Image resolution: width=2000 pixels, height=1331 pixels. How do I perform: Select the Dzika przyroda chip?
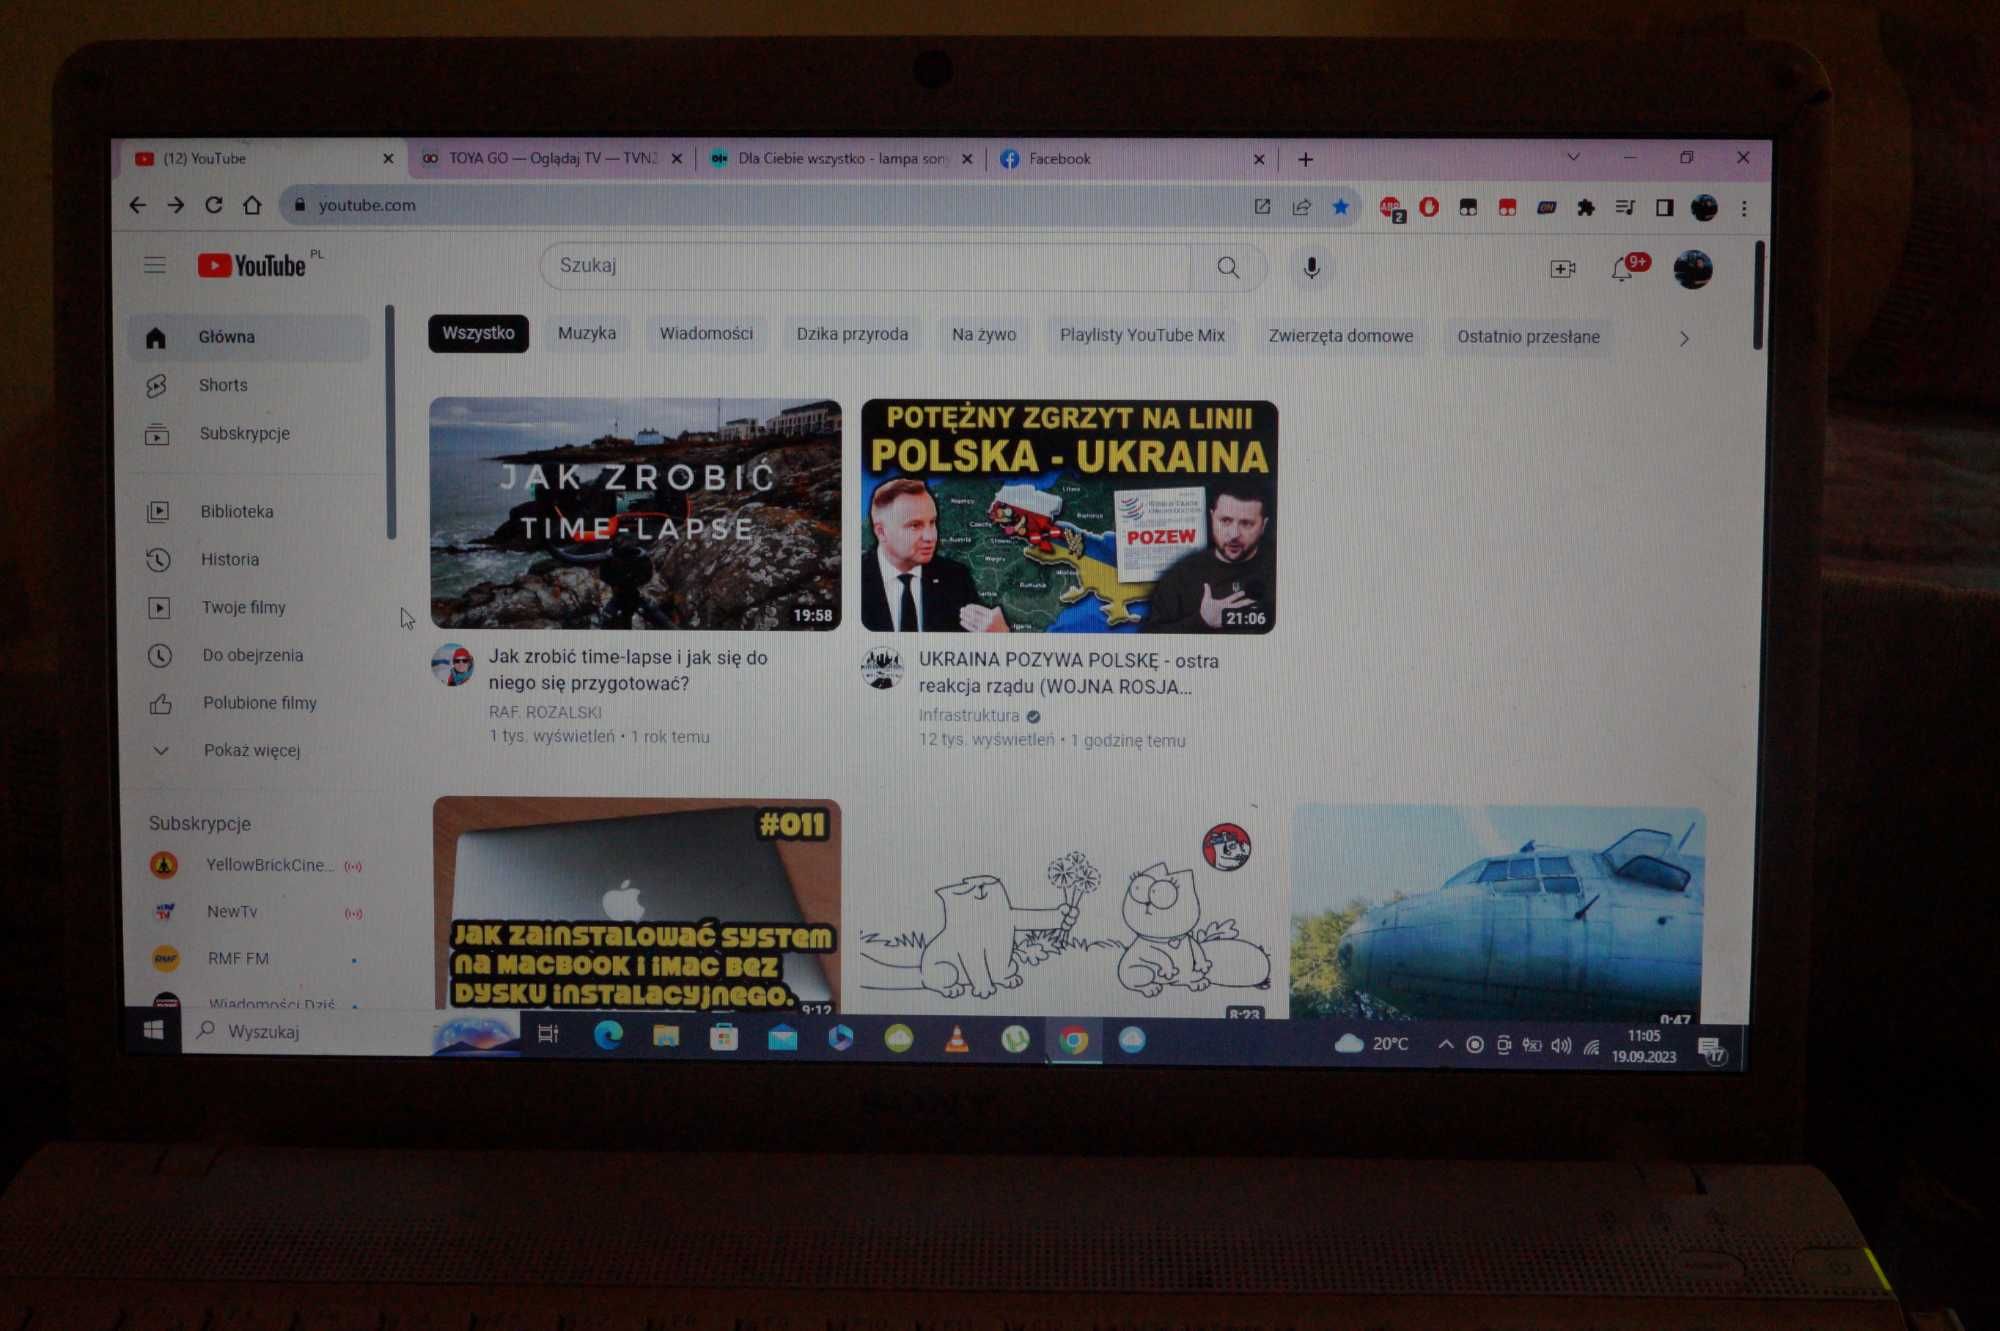[852, 334]
